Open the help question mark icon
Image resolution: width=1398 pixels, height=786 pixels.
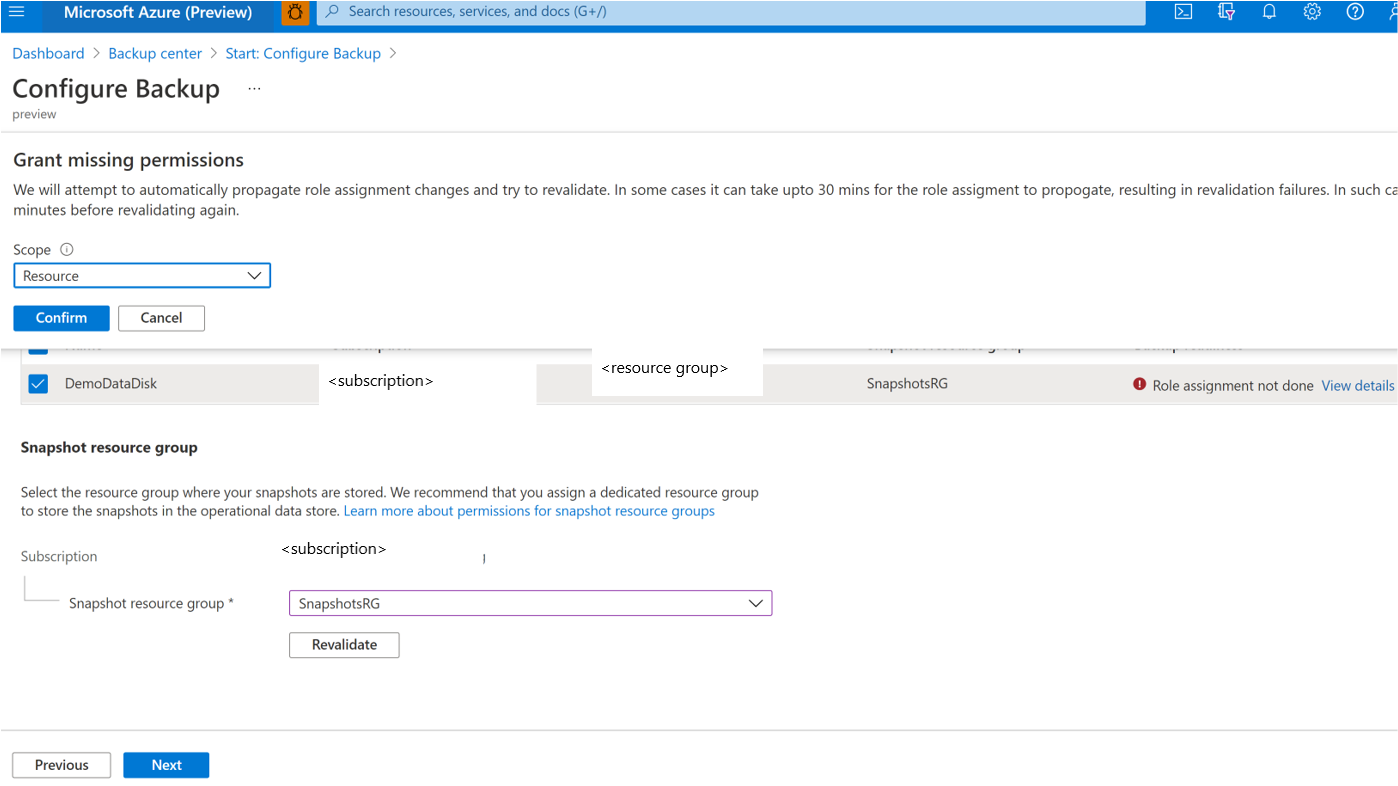coord(1355,12)
